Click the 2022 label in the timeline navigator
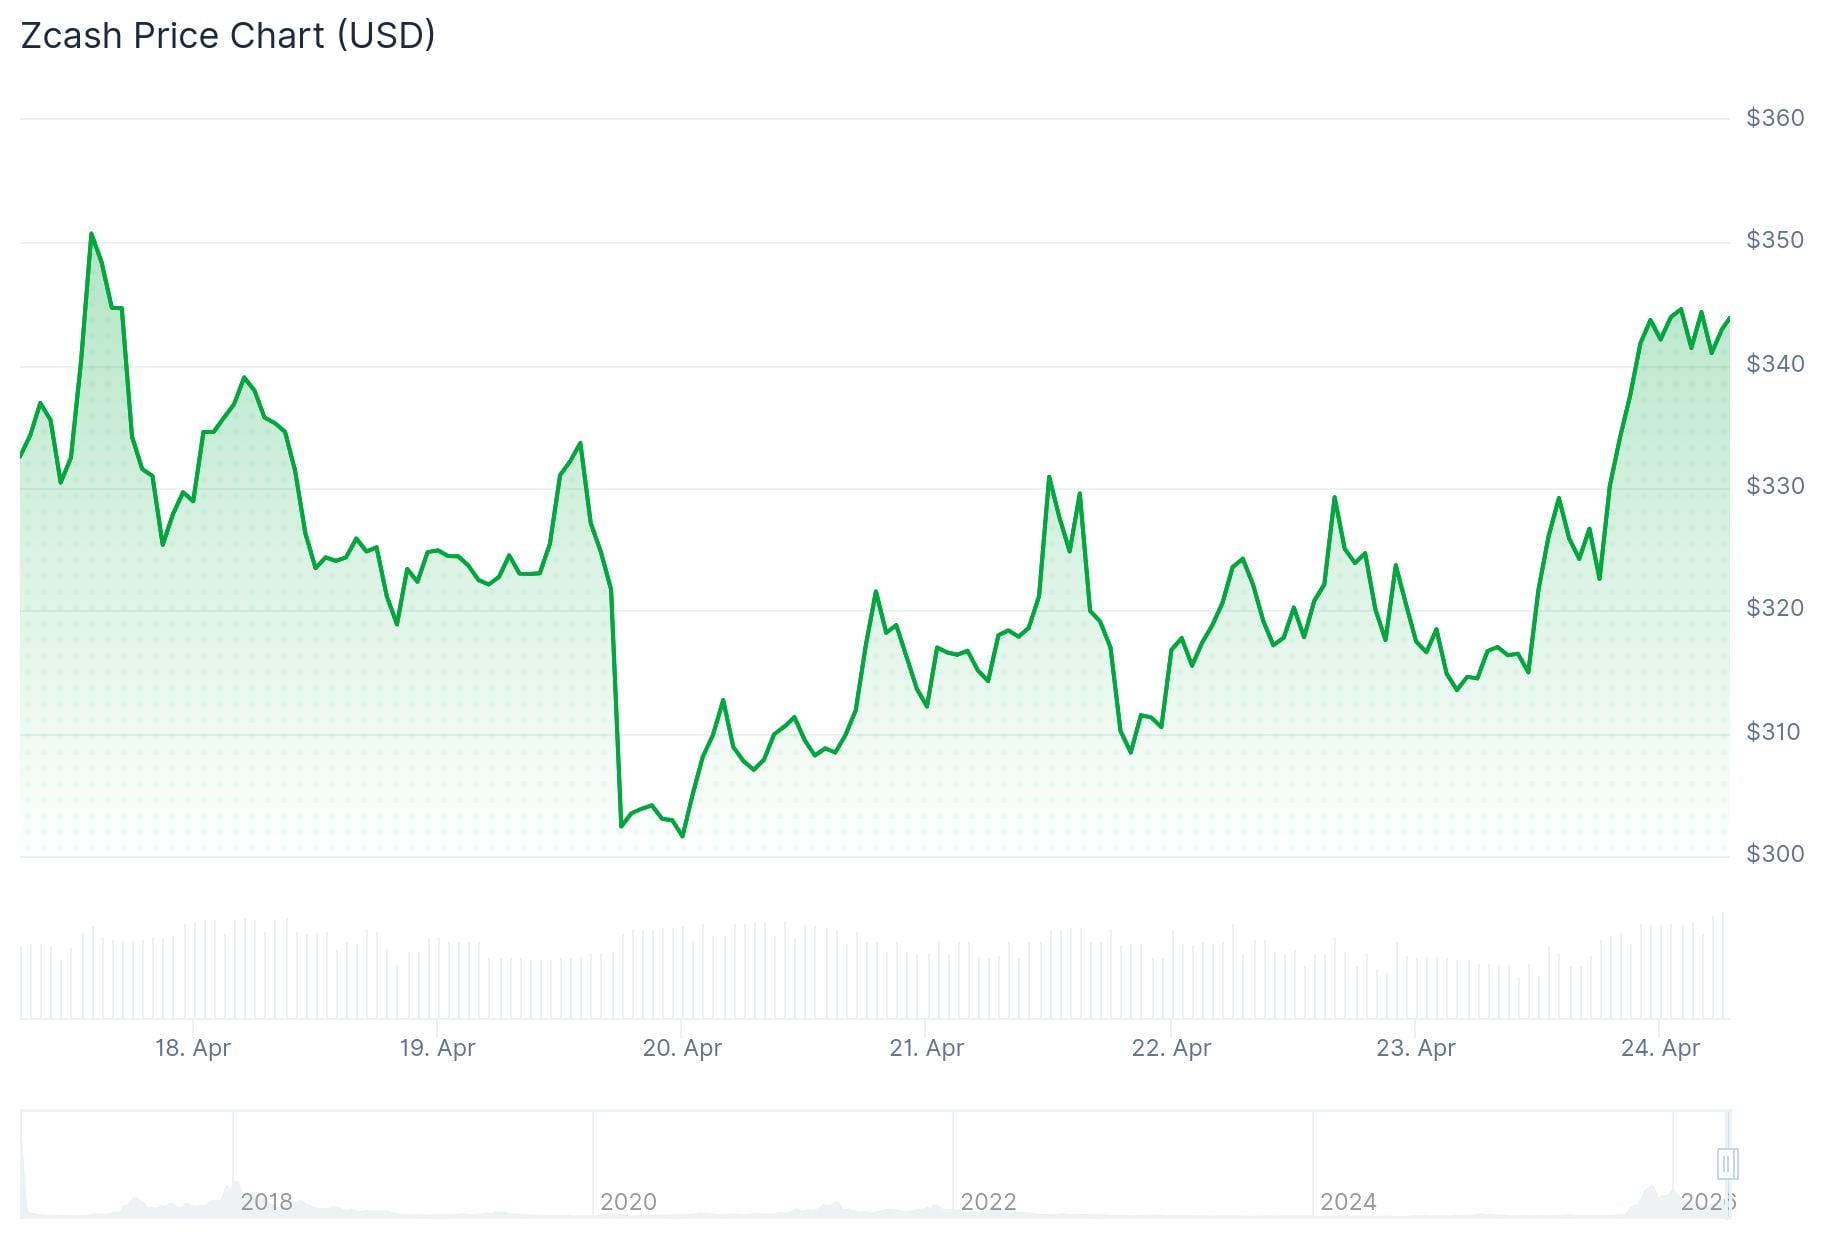 click(990, 1203)
